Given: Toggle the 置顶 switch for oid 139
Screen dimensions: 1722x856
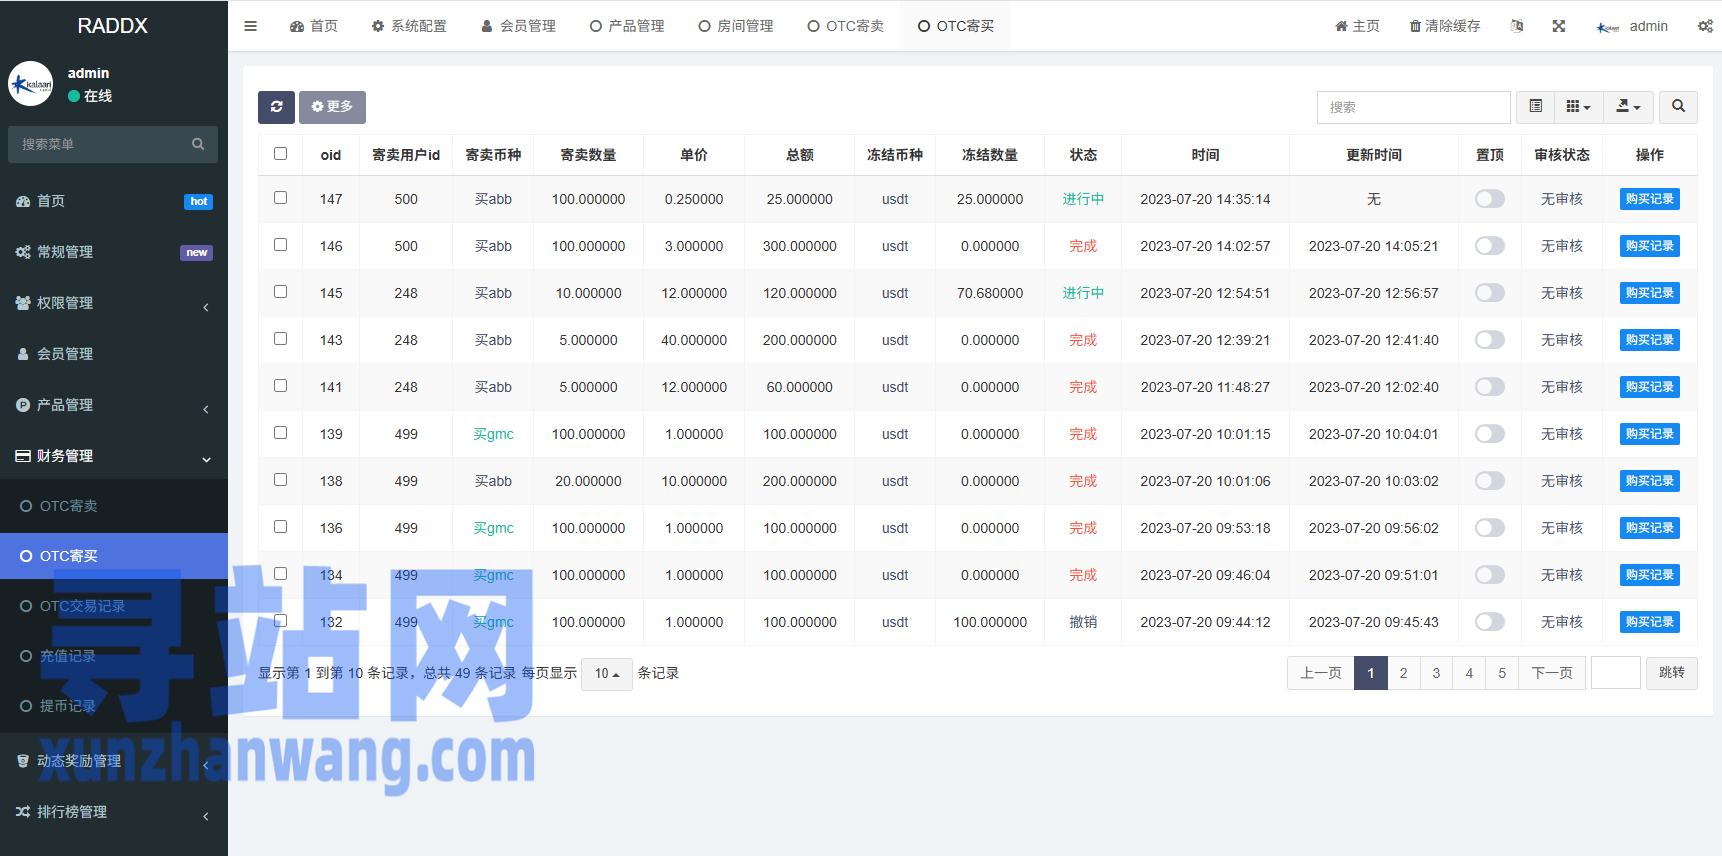Looking at the screenshot, I should 1489,434.
